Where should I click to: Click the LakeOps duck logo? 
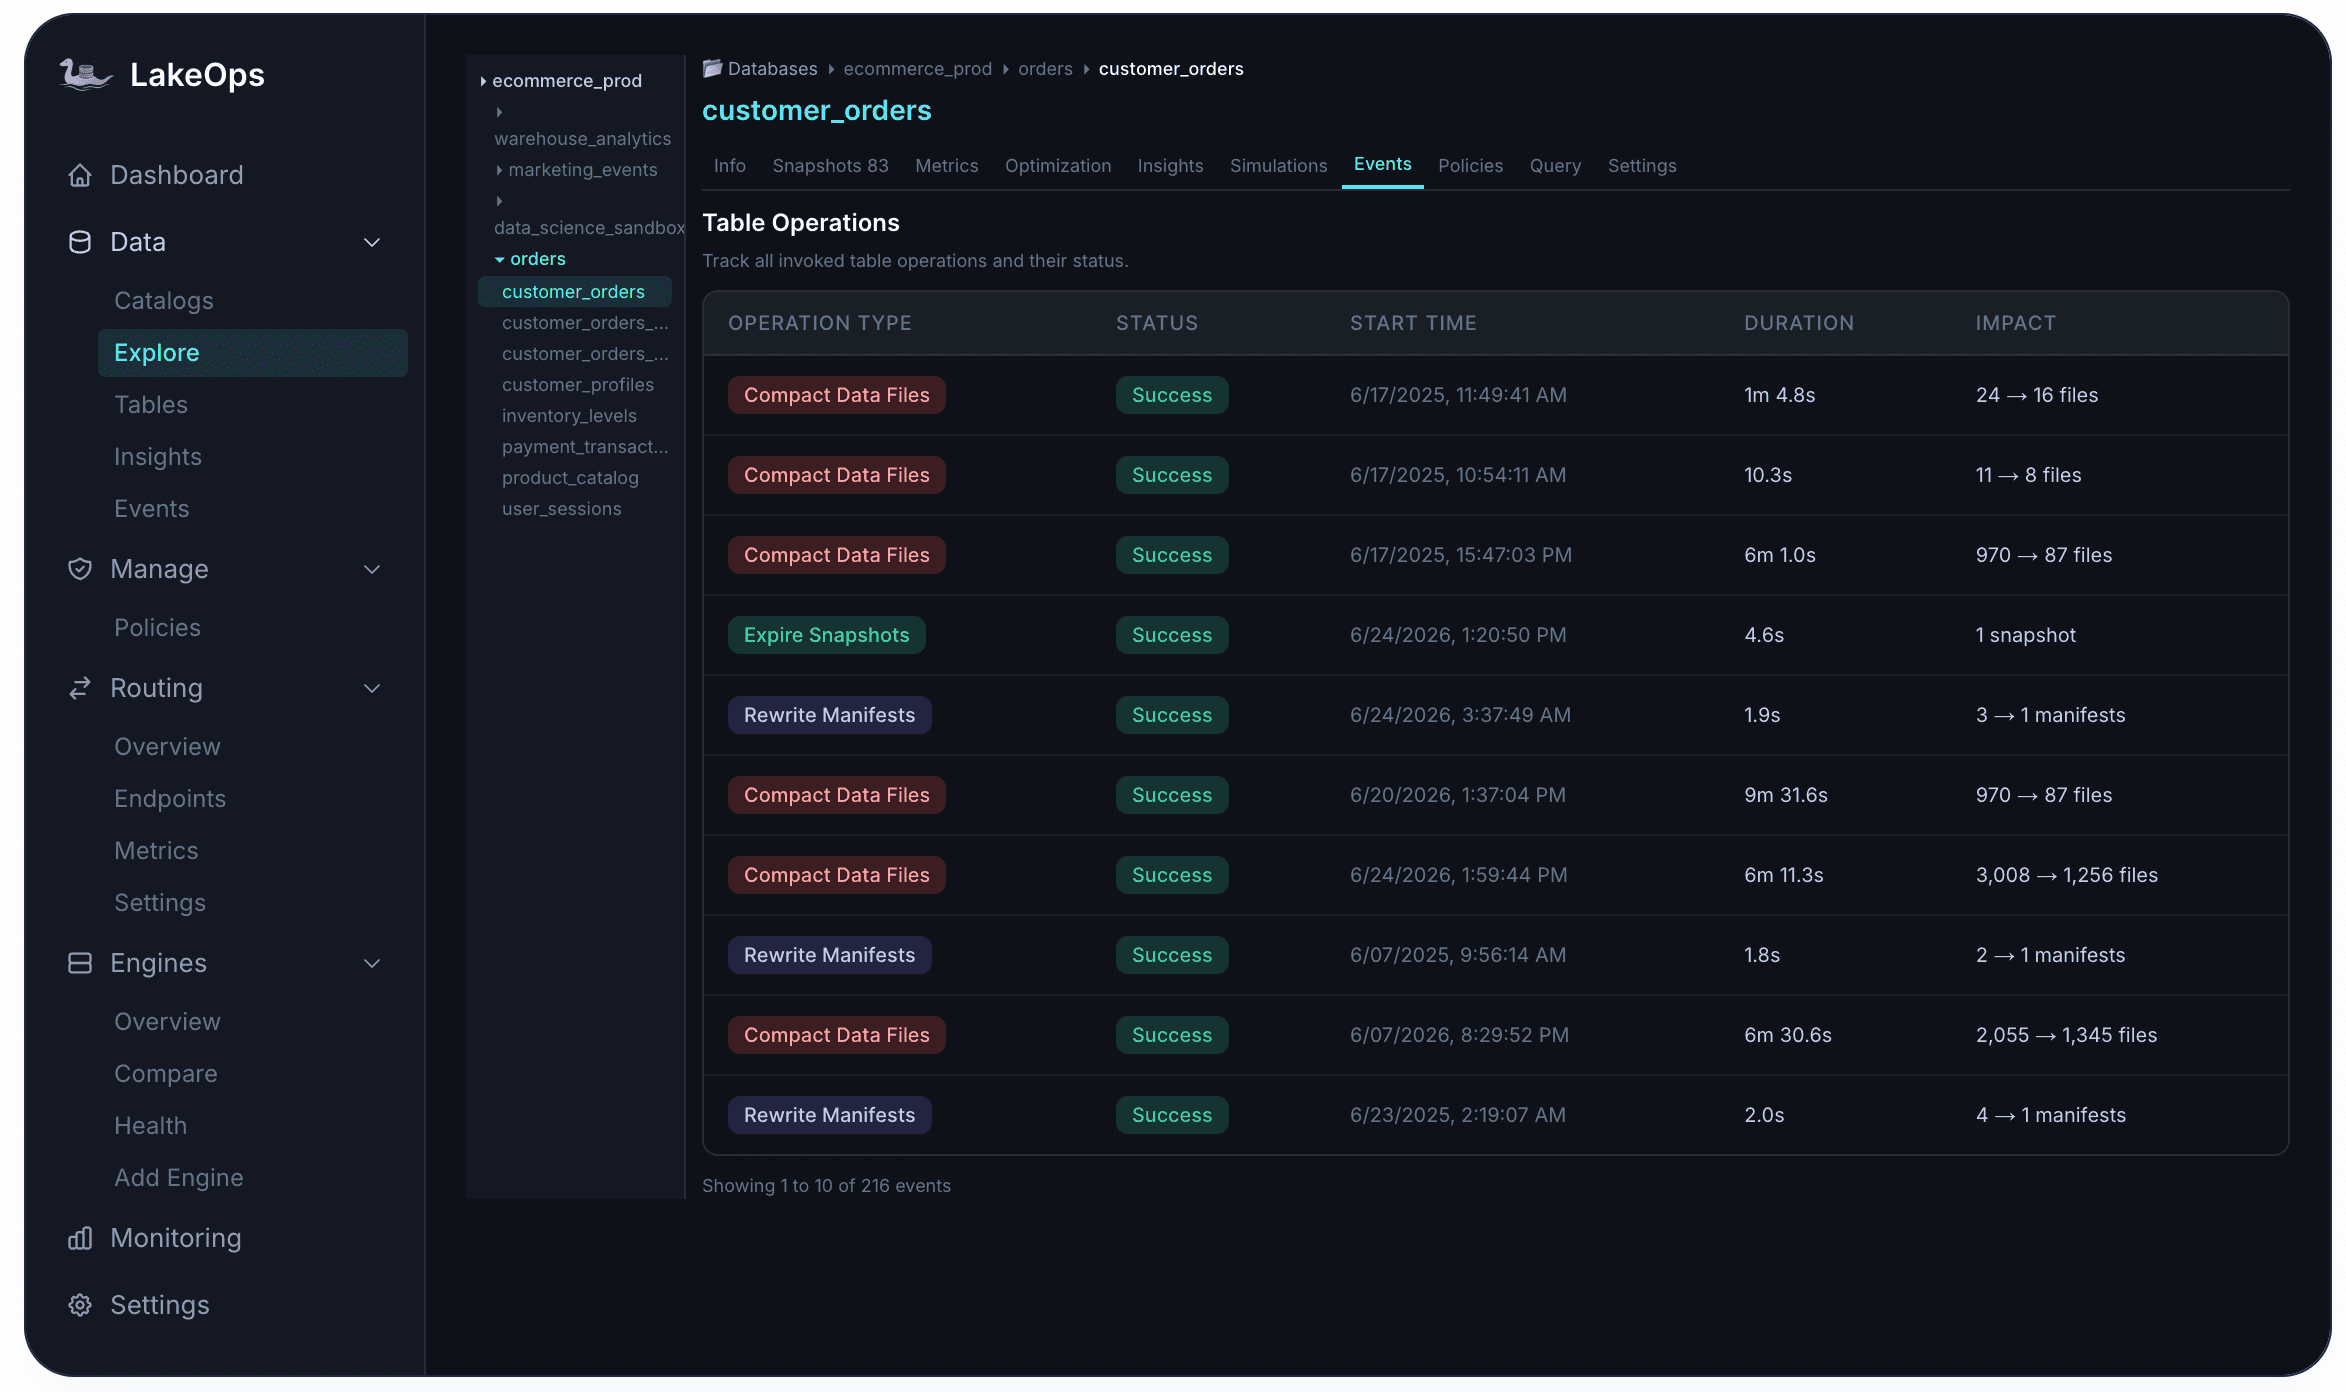[x=86, y=75]
